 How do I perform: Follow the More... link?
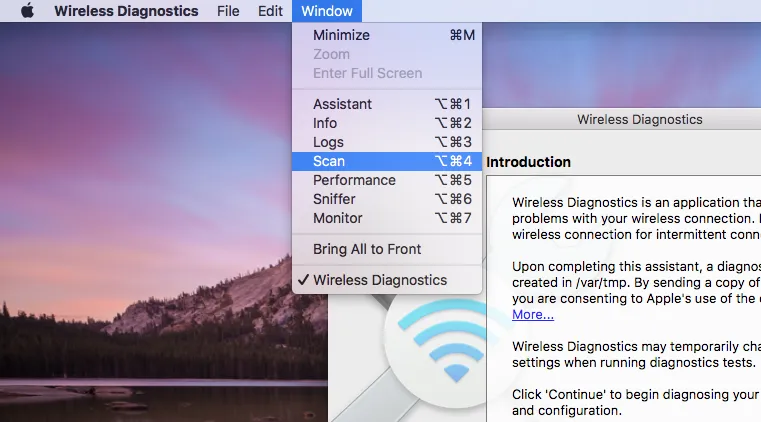pyautogui.click(x=533, y=314)
